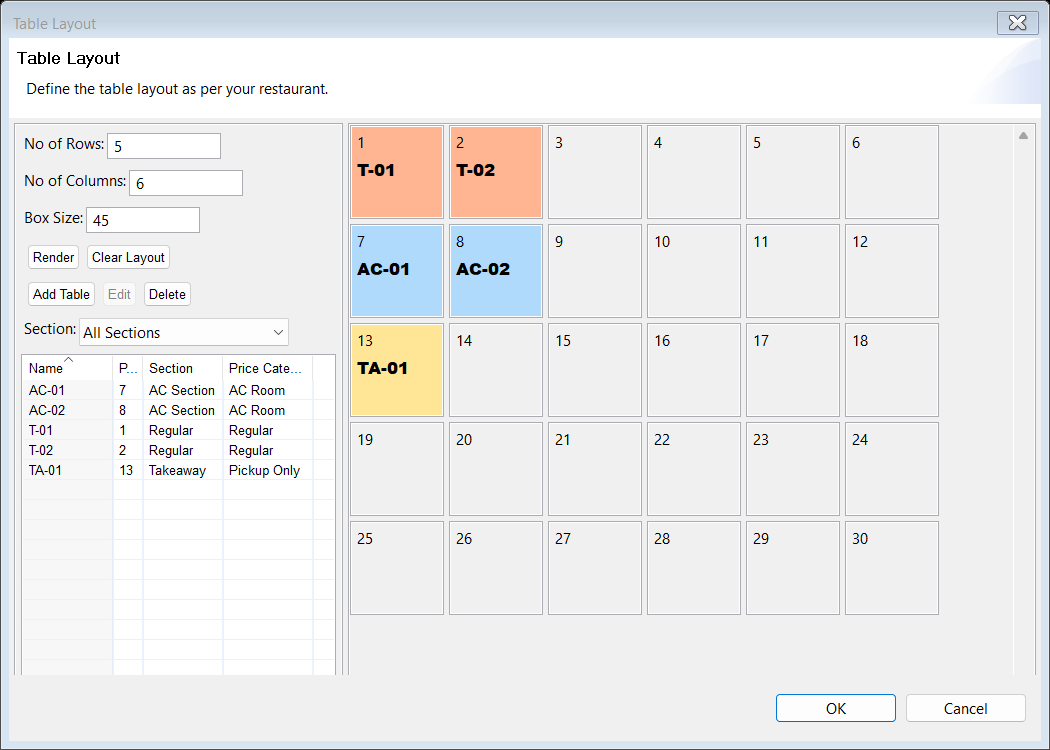
Task: Click empty grid box 10
Action: click(x=694, y=271)
